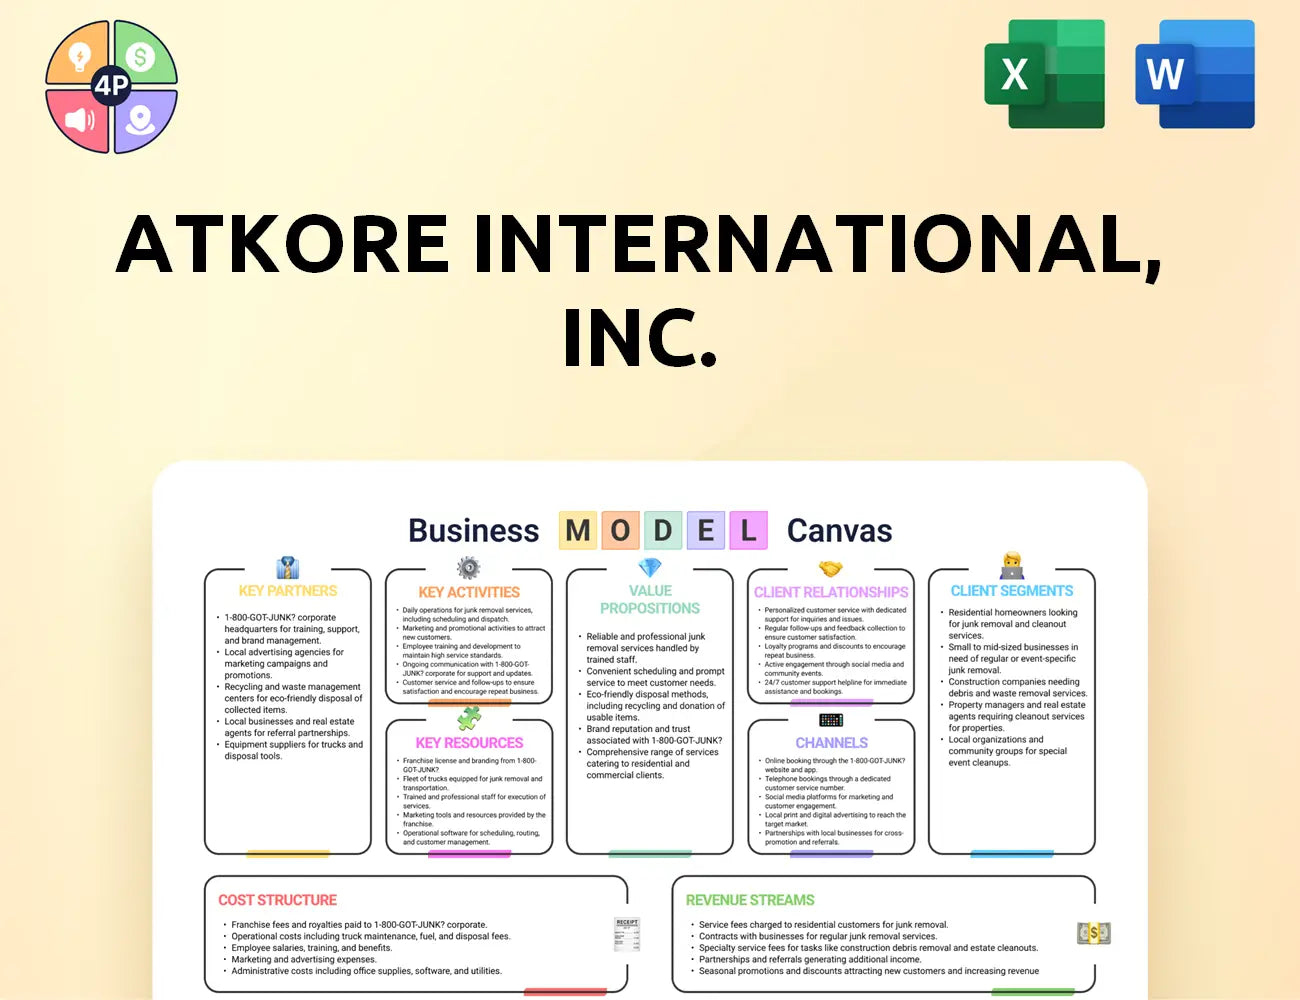This screenshot has width=1300, height=1000.
Task: Click the CLIENT SEGMENTS heading
Action: (1012, 591)
